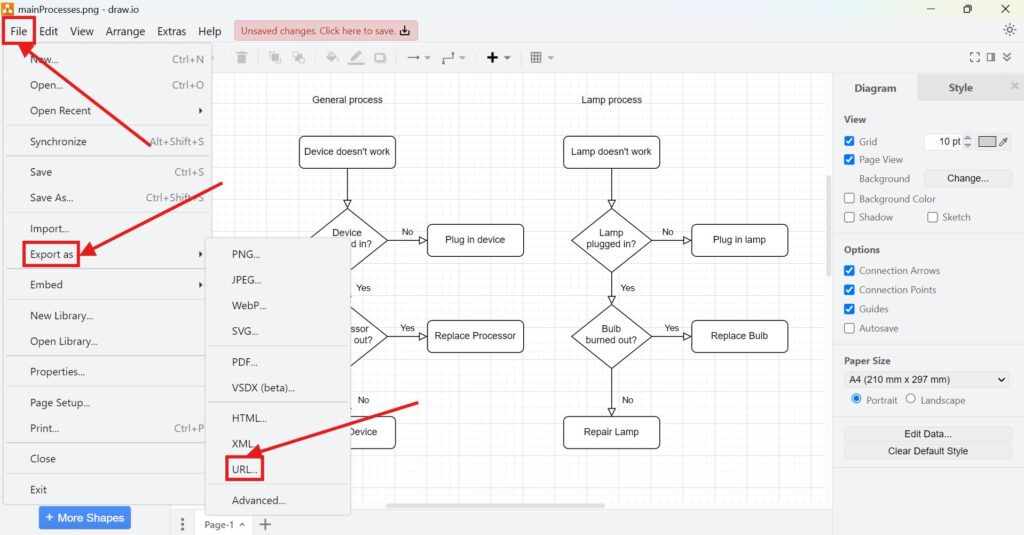Click the Line Color pencil icon

coord(356,58)
